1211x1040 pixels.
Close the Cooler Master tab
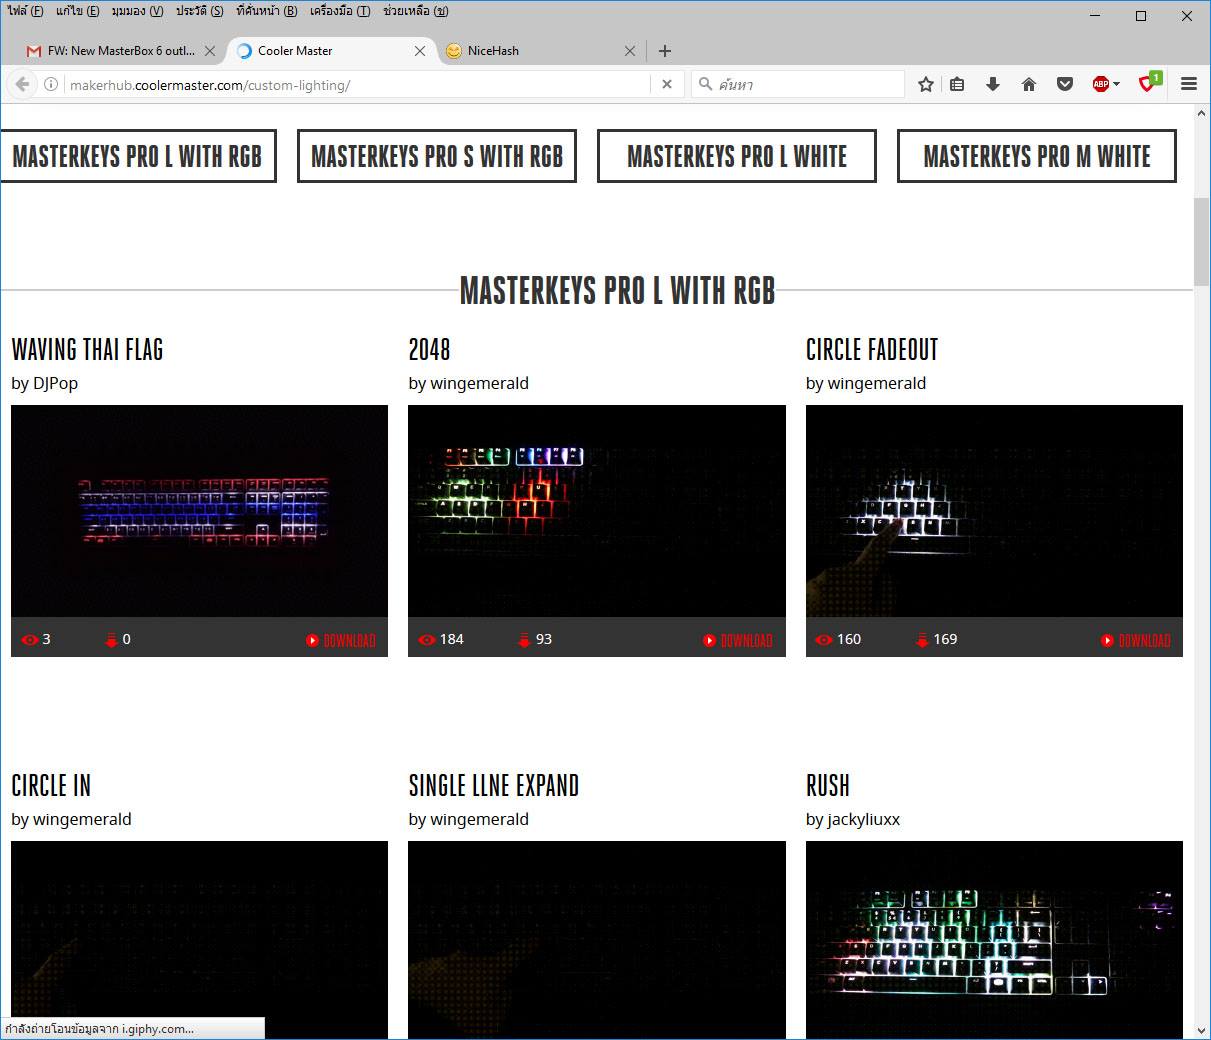420,51
